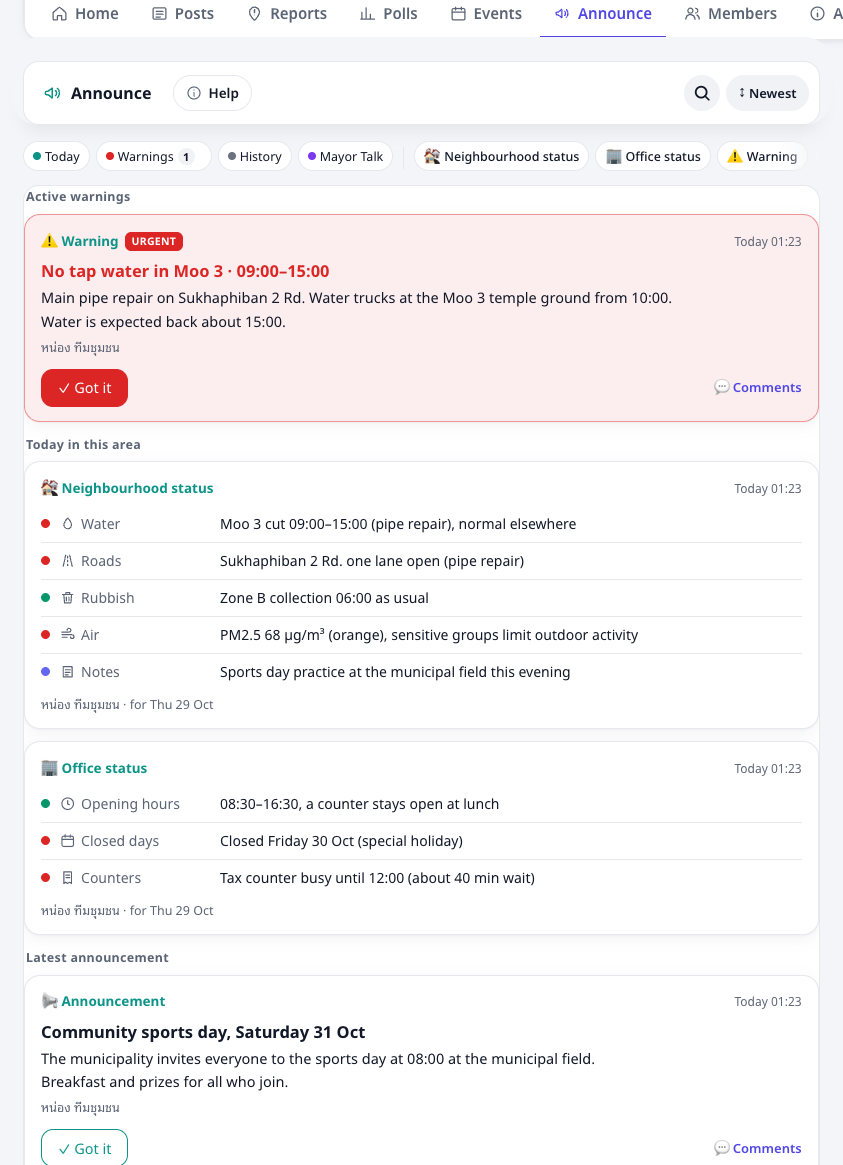This screenshot has height=1165, width=843.
Task: Click the speech bubble icon in the warning card
Action: click(x=721, y=387)
